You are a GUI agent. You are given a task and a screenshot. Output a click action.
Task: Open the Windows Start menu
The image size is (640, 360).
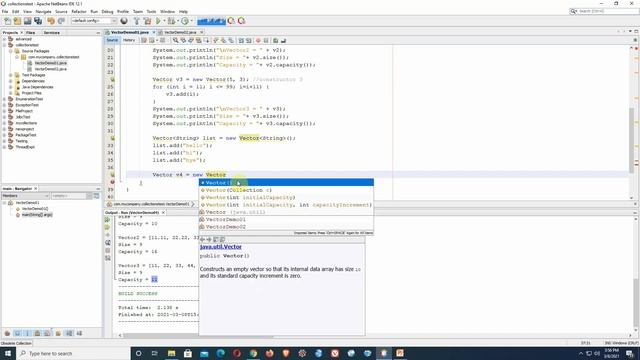tap(8, 353)
